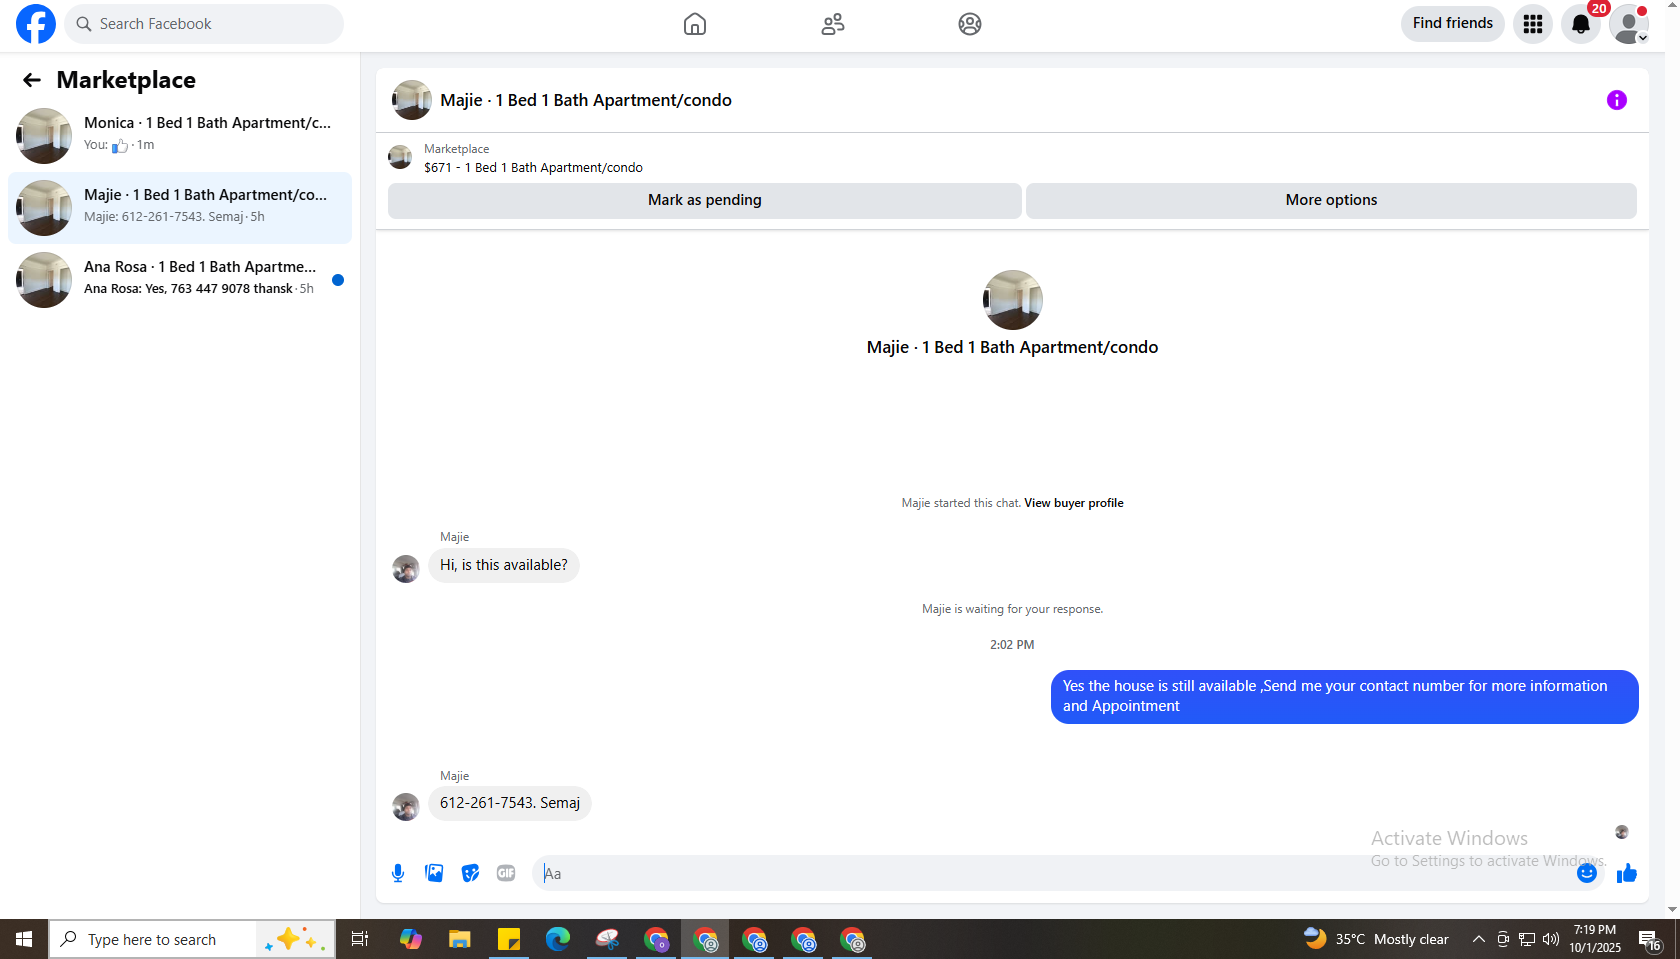The image size is (1680, 959).
Task: Open the notifications bell
Action: (1581, 24)
